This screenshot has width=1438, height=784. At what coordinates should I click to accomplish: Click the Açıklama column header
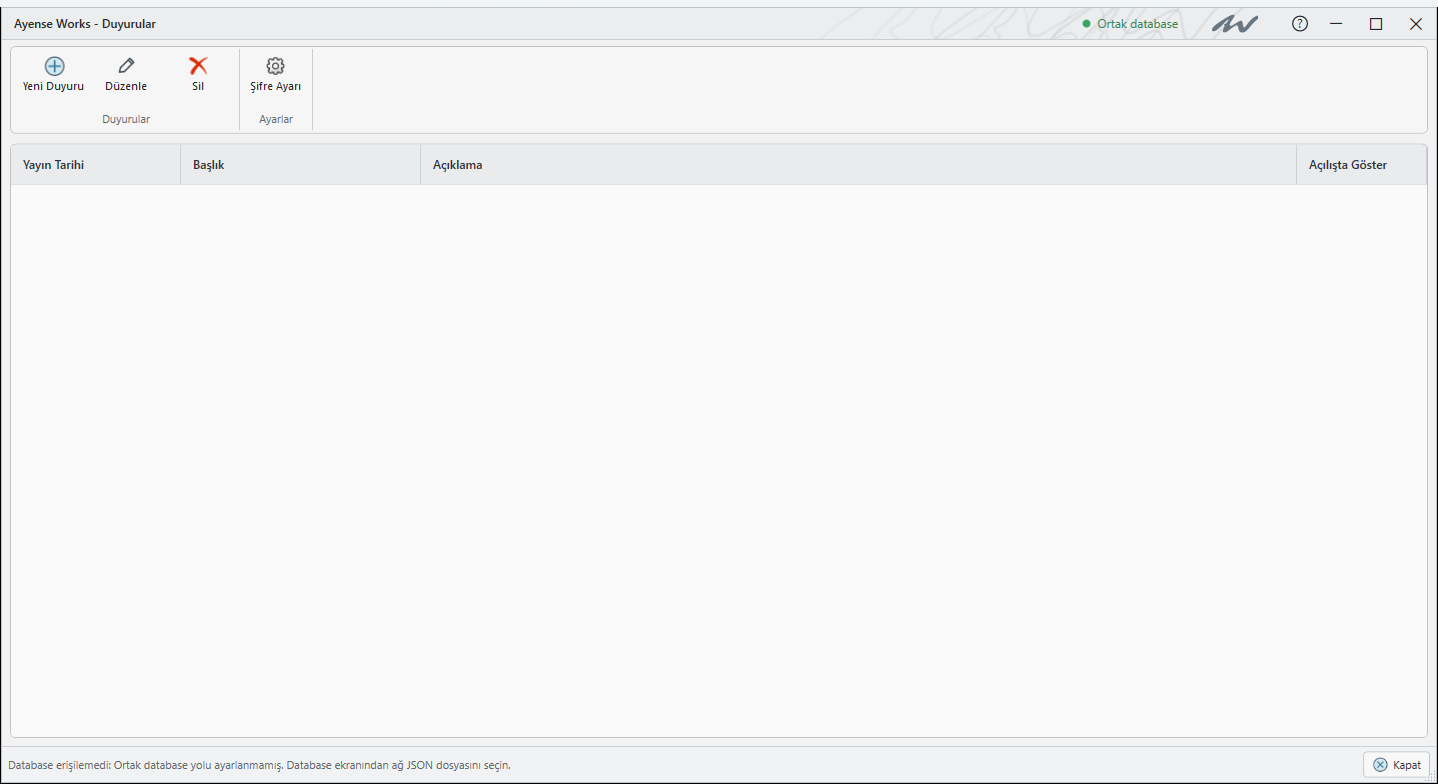click(x=859, y=165)
